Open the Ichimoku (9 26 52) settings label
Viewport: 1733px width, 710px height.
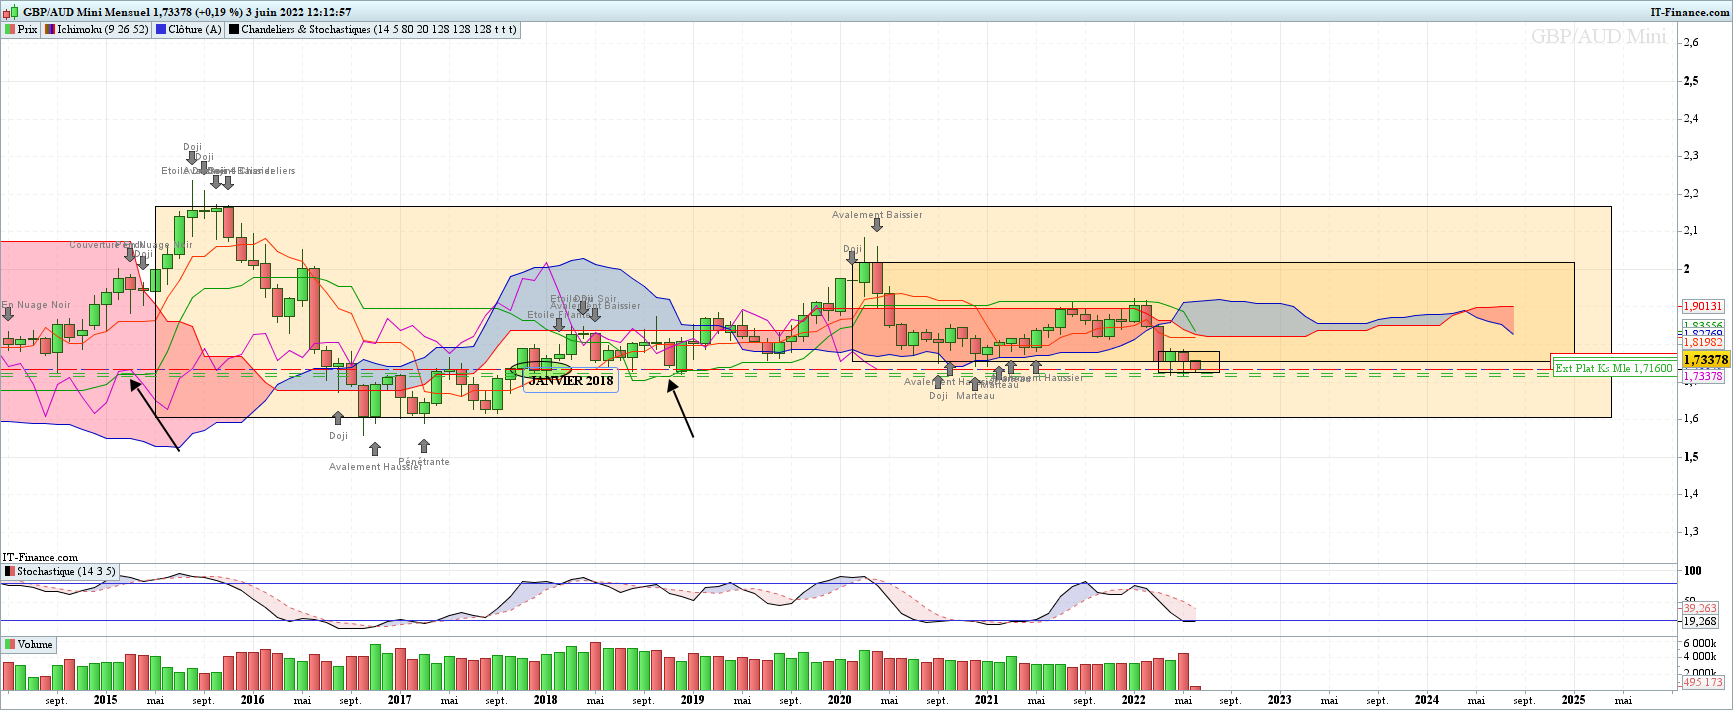click(x=102, y=30)
